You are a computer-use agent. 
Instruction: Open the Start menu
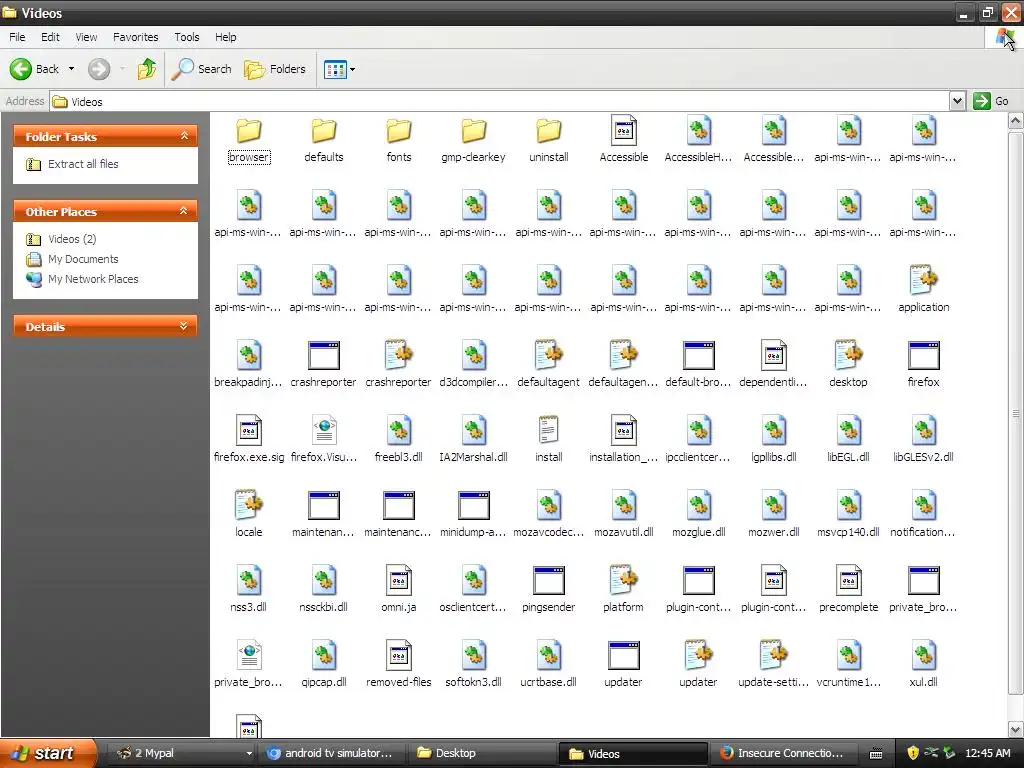pos(48,753)
